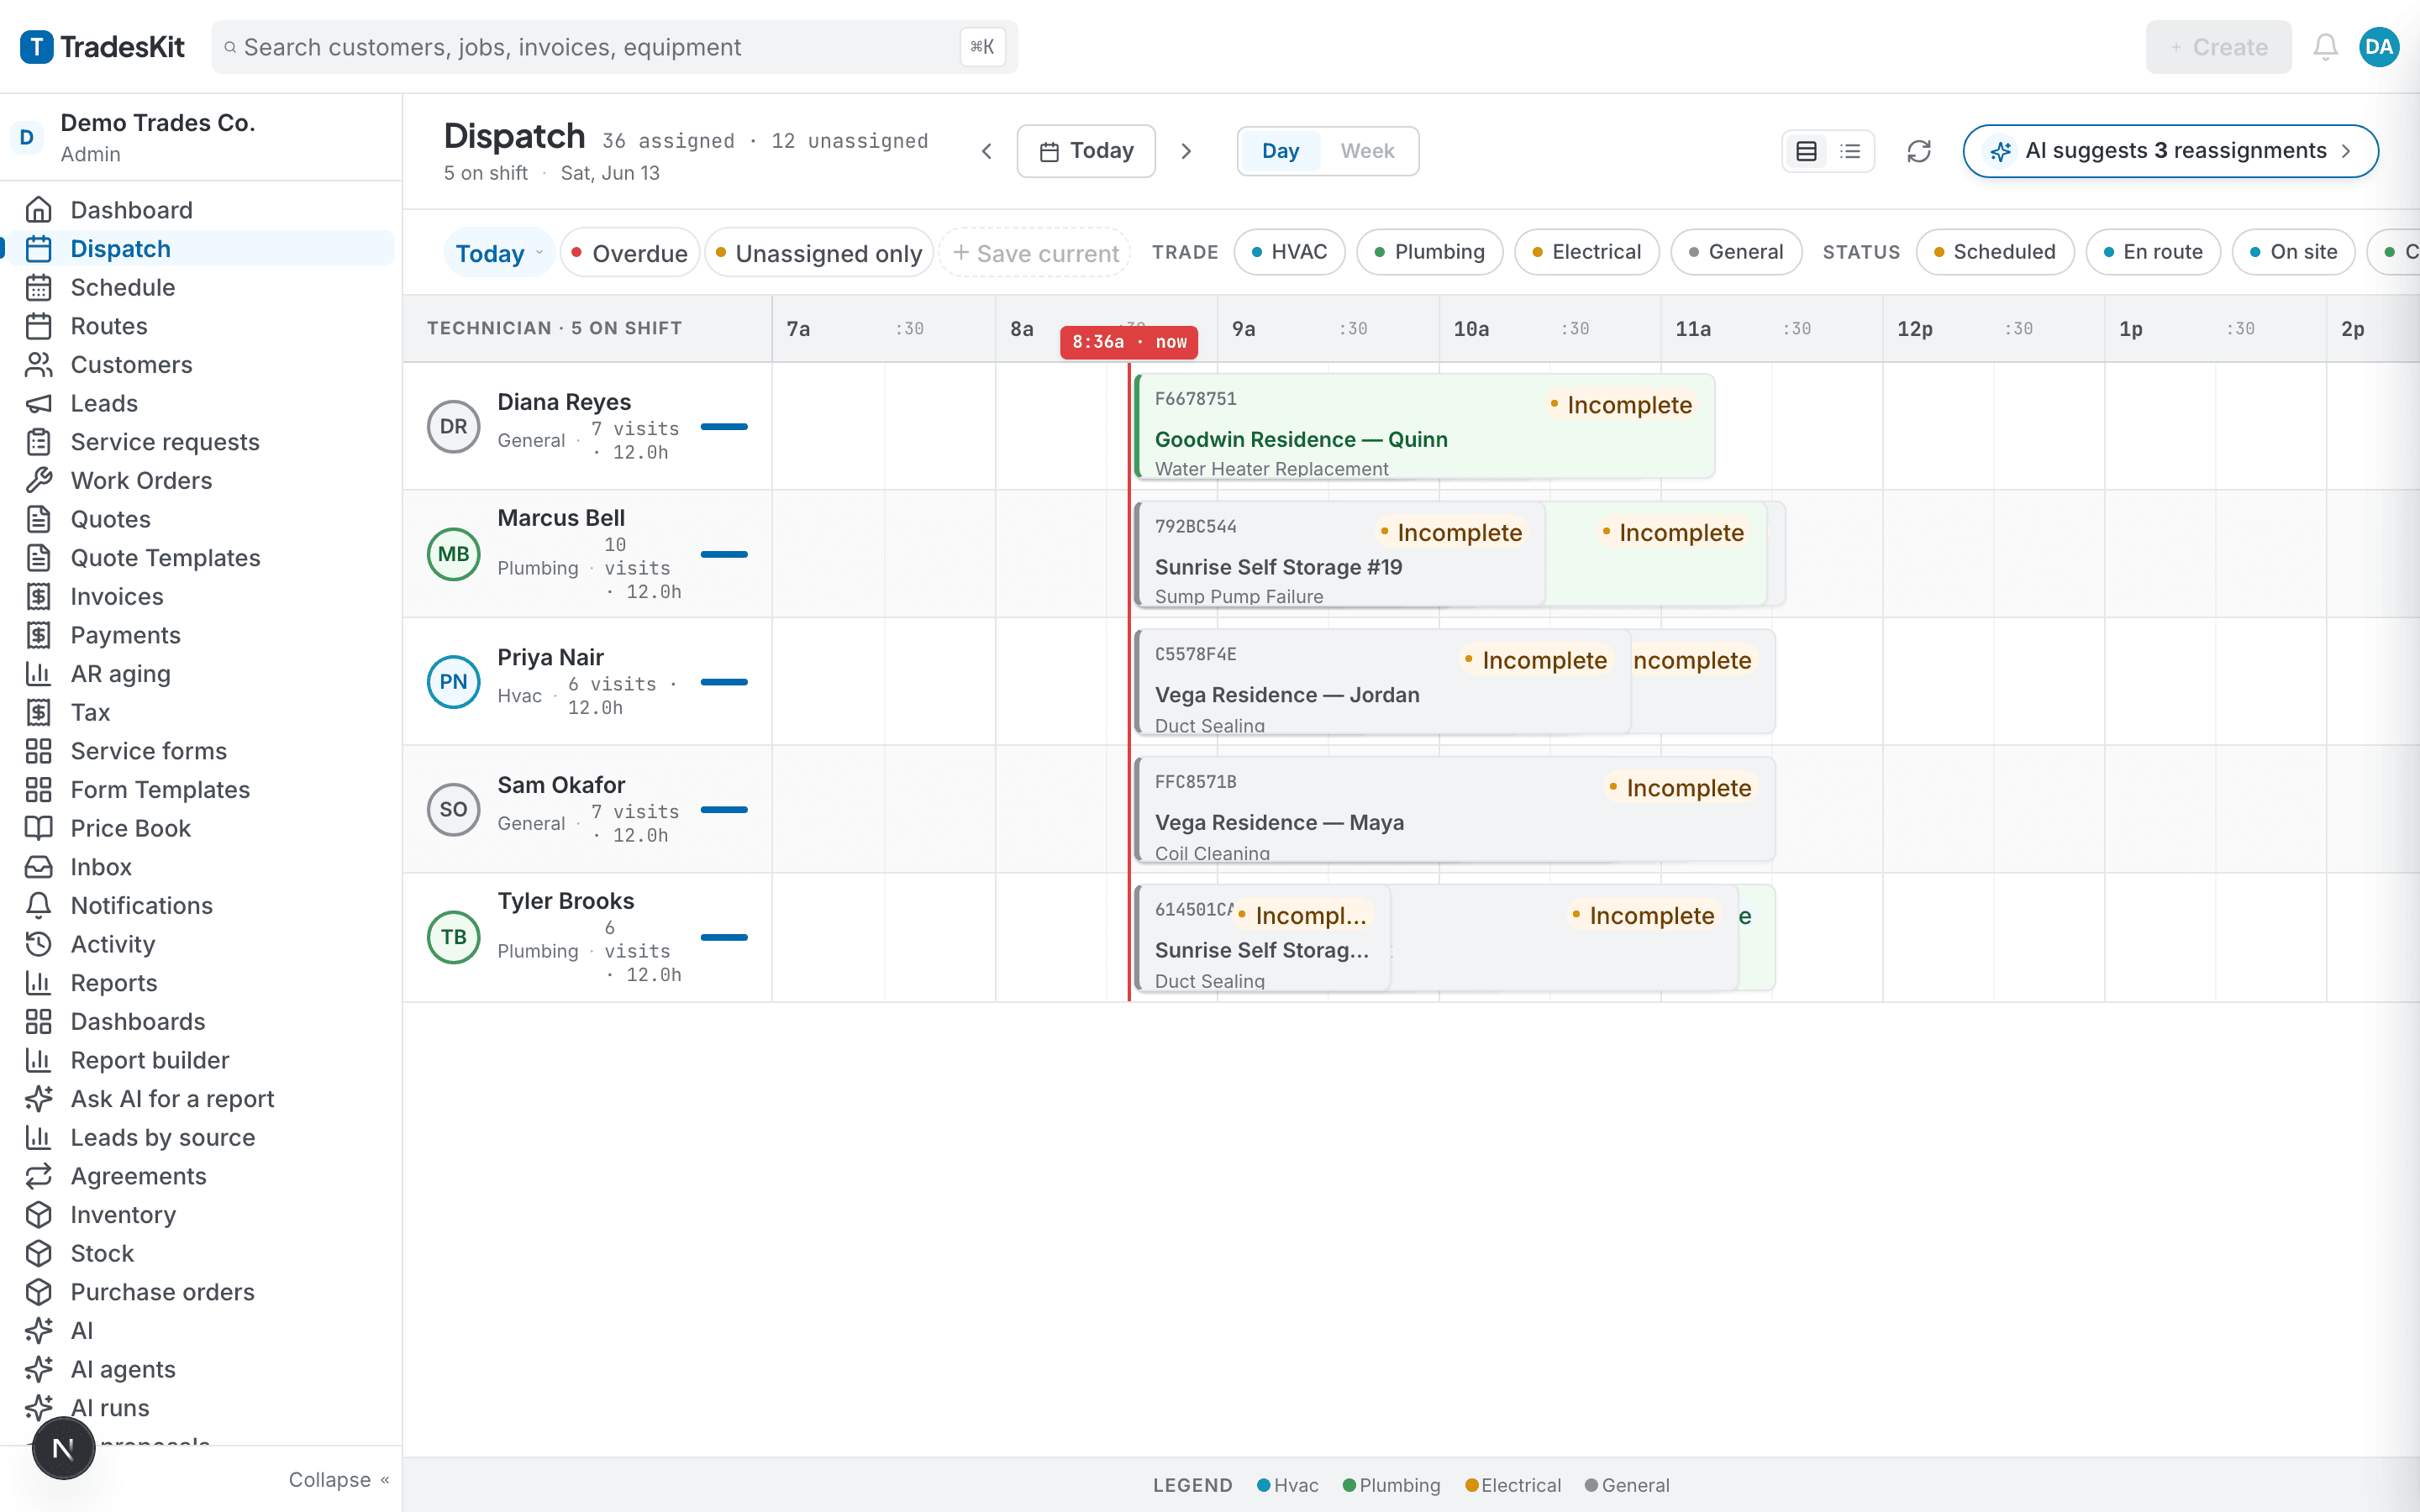Image resolution: width=2420 pixels, height=1512 pixels.
Task: Select the Week view tab
Action: coord(1367,151)
